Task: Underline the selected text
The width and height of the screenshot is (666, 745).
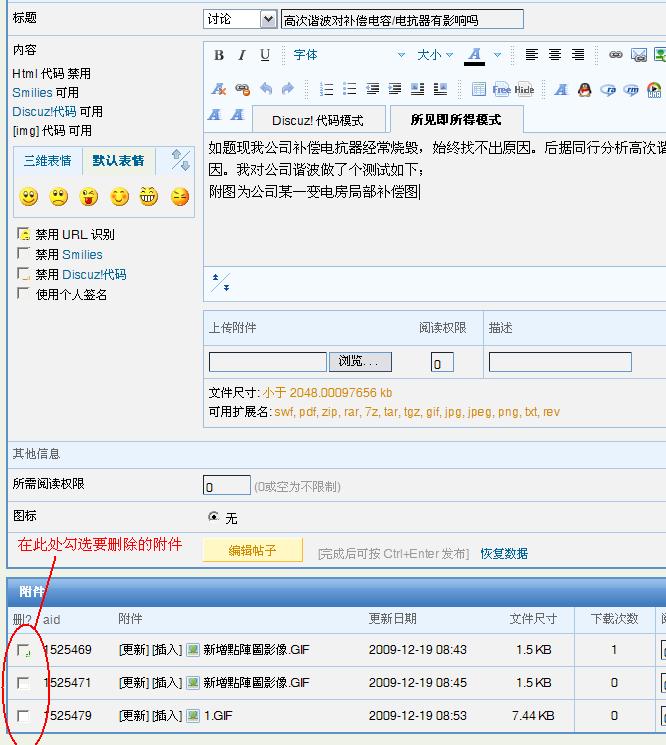Action: [265, 55]
